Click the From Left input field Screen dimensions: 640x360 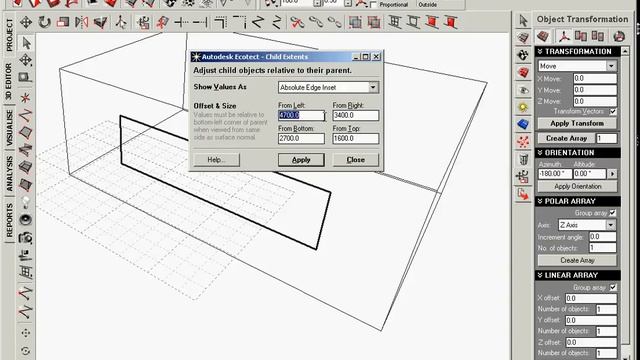click(x=301, y=116)
